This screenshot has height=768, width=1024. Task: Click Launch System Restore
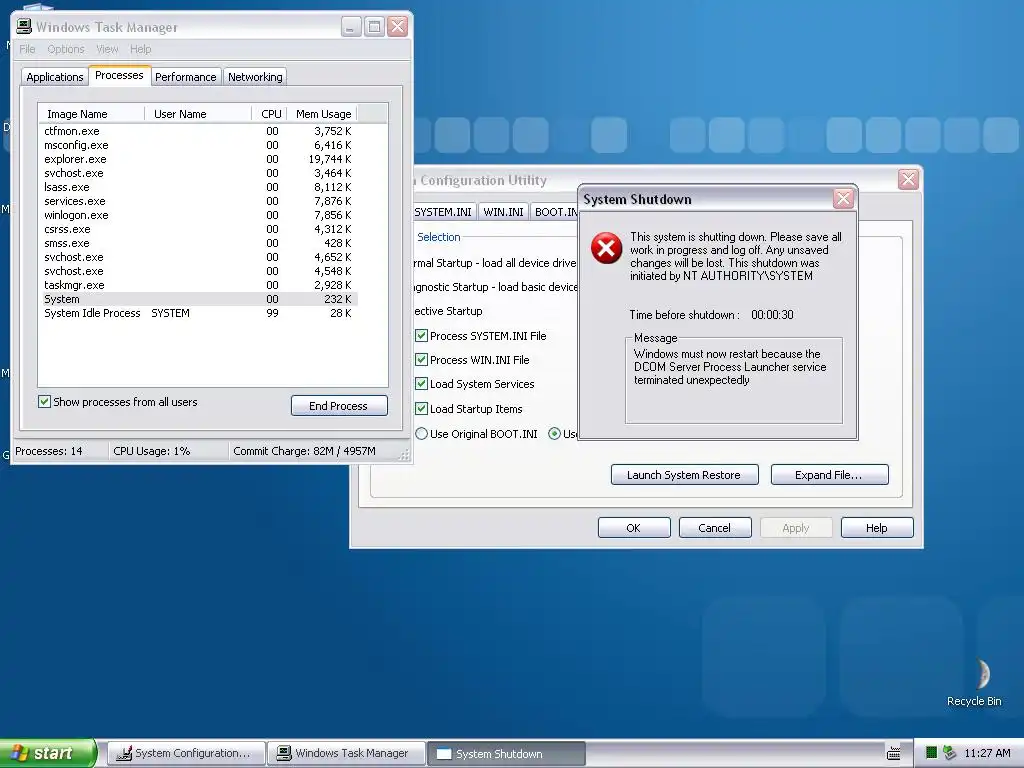[x=684, y=475]
